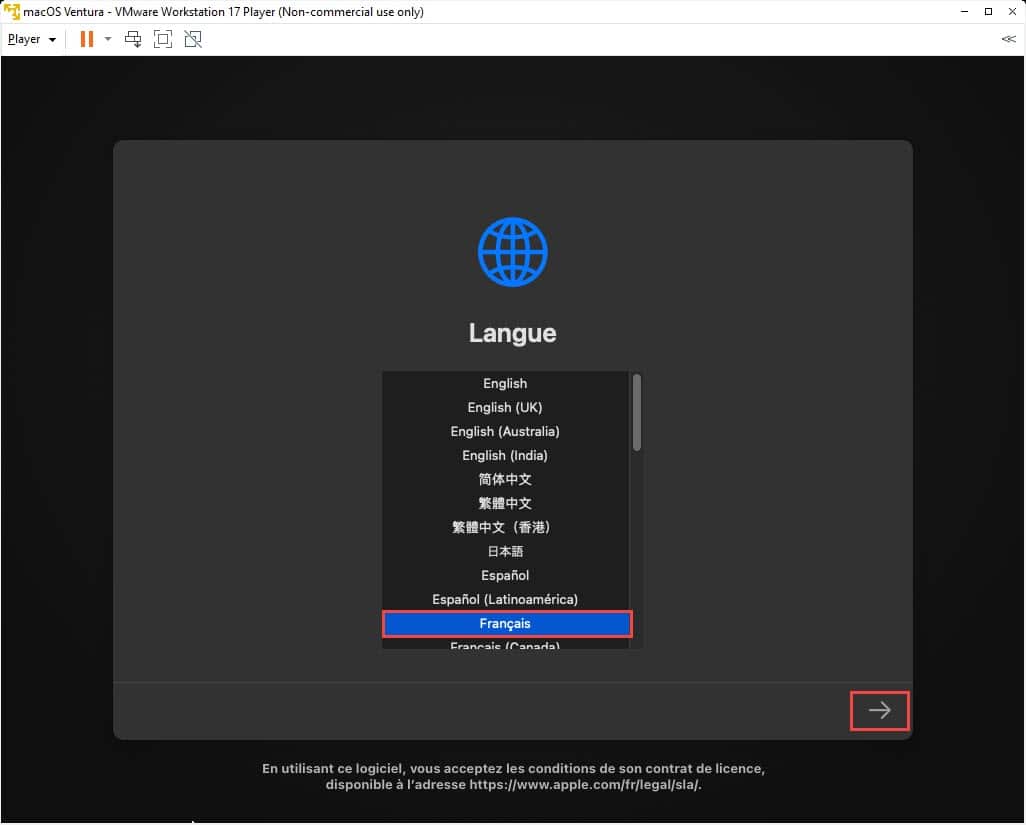Click the blue globe icon

coord(512,252)
